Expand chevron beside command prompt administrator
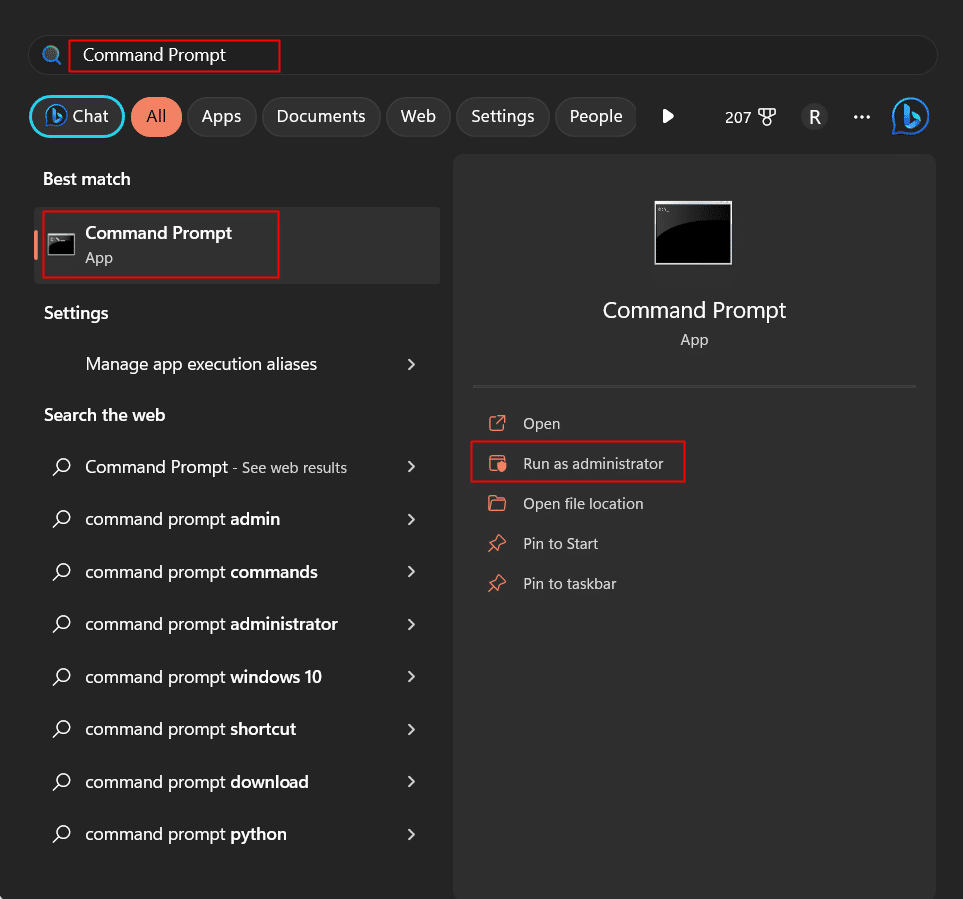 point(411,625)
